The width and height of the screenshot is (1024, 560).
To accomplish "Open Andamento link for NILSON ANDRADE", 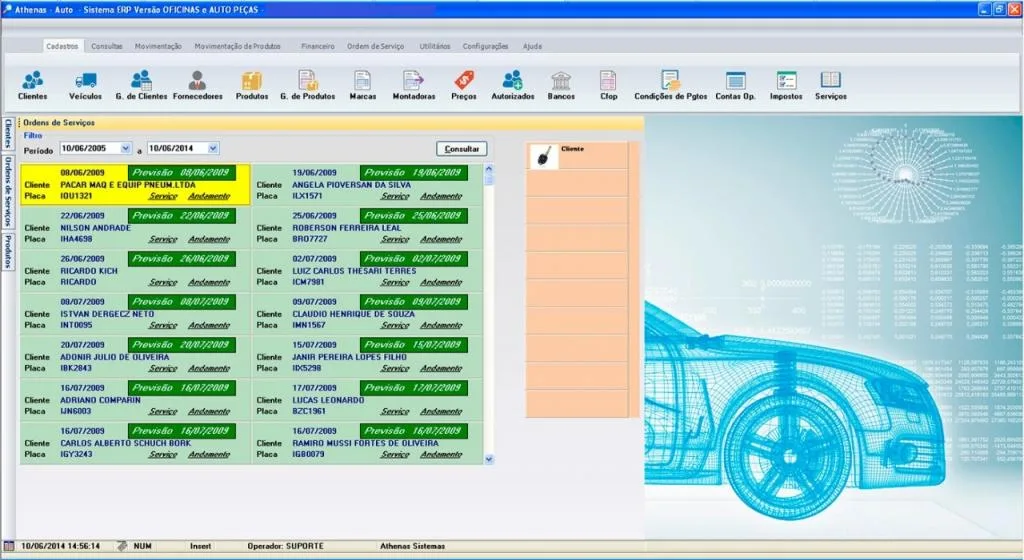I will click(209, 240).
